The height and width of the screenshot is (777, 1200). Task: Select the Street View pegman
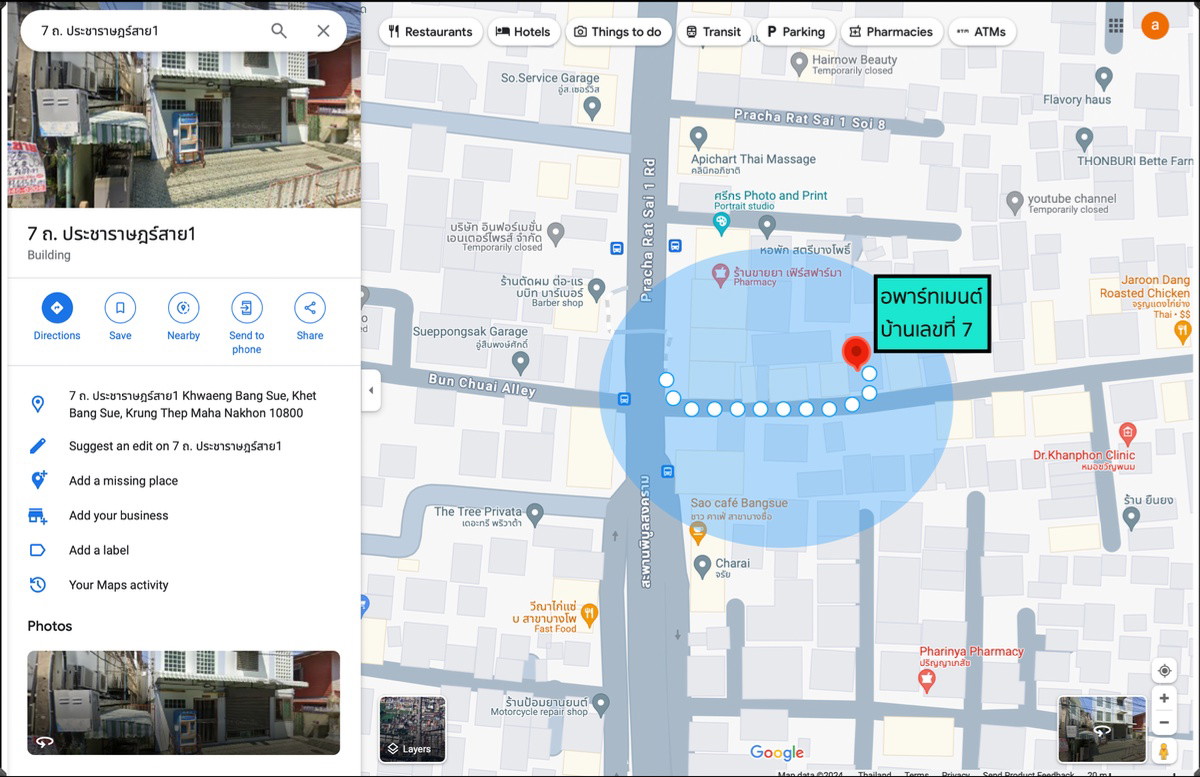pyautogui.click(x=1164, y=750)
